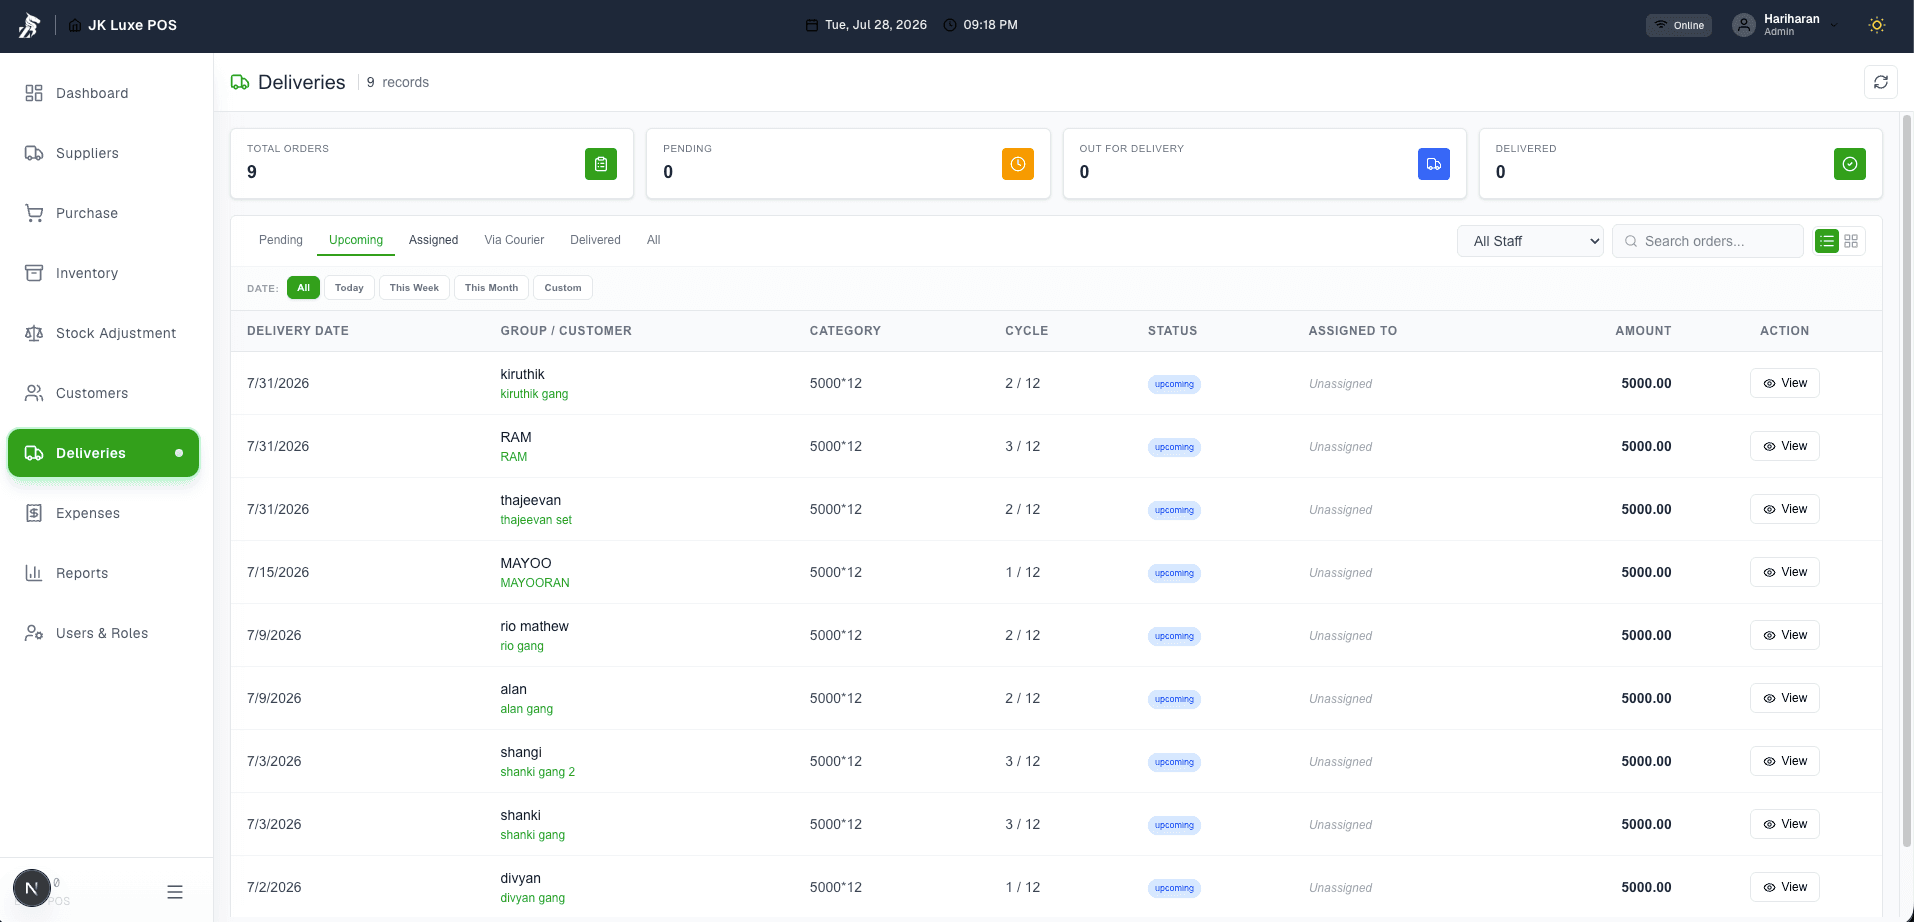Screen dimensions: 1914x922
Task: Click the 7/15/2026 delivery date
Action: pyautogui.click(x=278, y=572)
